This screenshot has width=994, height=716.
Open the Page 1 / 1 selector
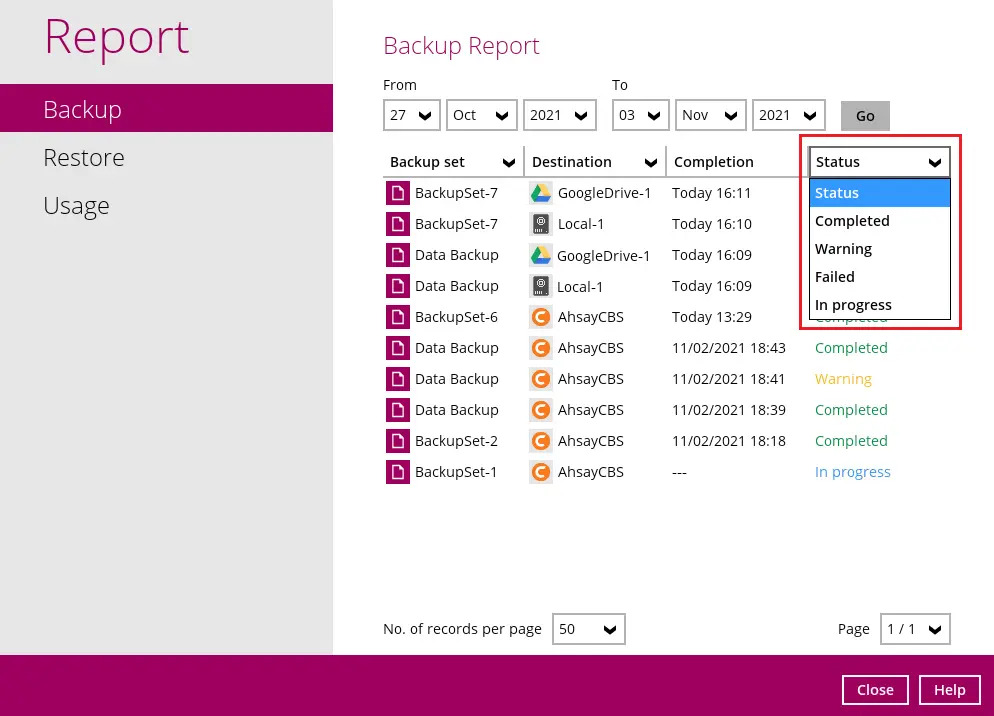click(914, 629)
